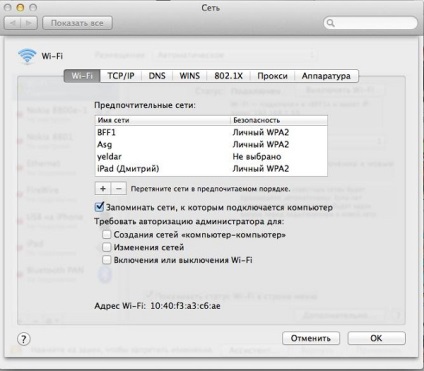Focus the search field in toolbar
Image resolution: width=424 pixels, height=371 pixels.
[370, 23]
